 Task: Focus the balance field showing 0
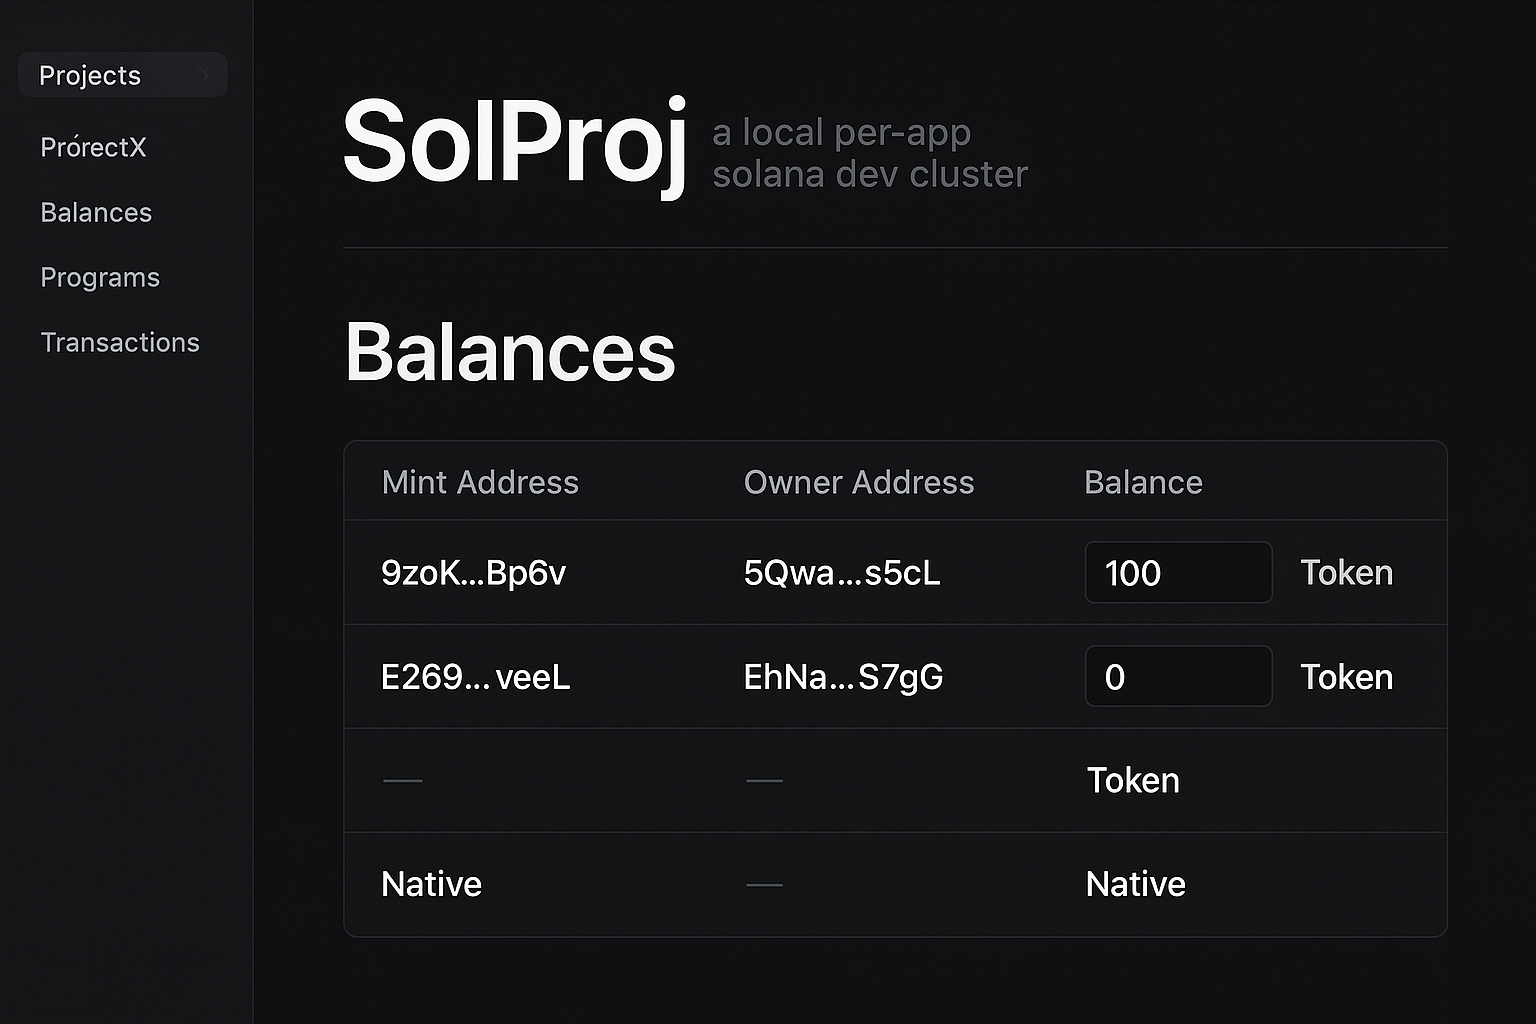click(x=1178, y=677)
